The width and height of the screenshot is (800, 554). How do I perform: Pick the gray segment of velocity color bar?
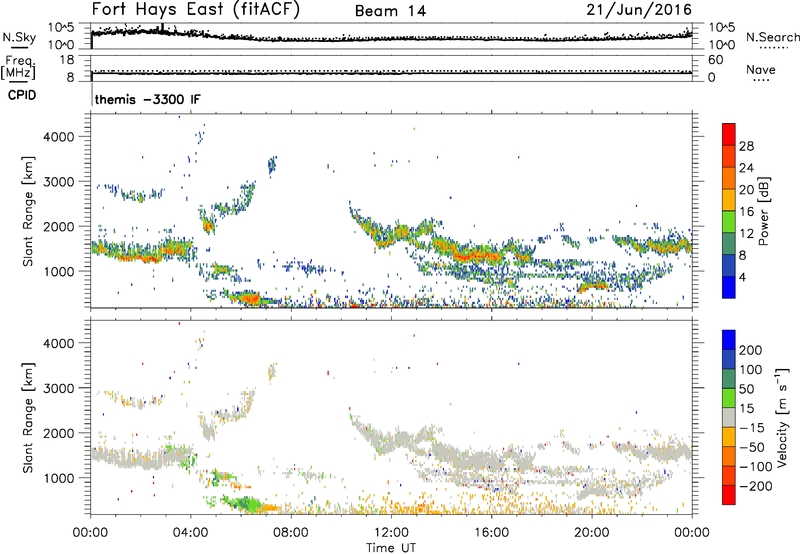729,418
